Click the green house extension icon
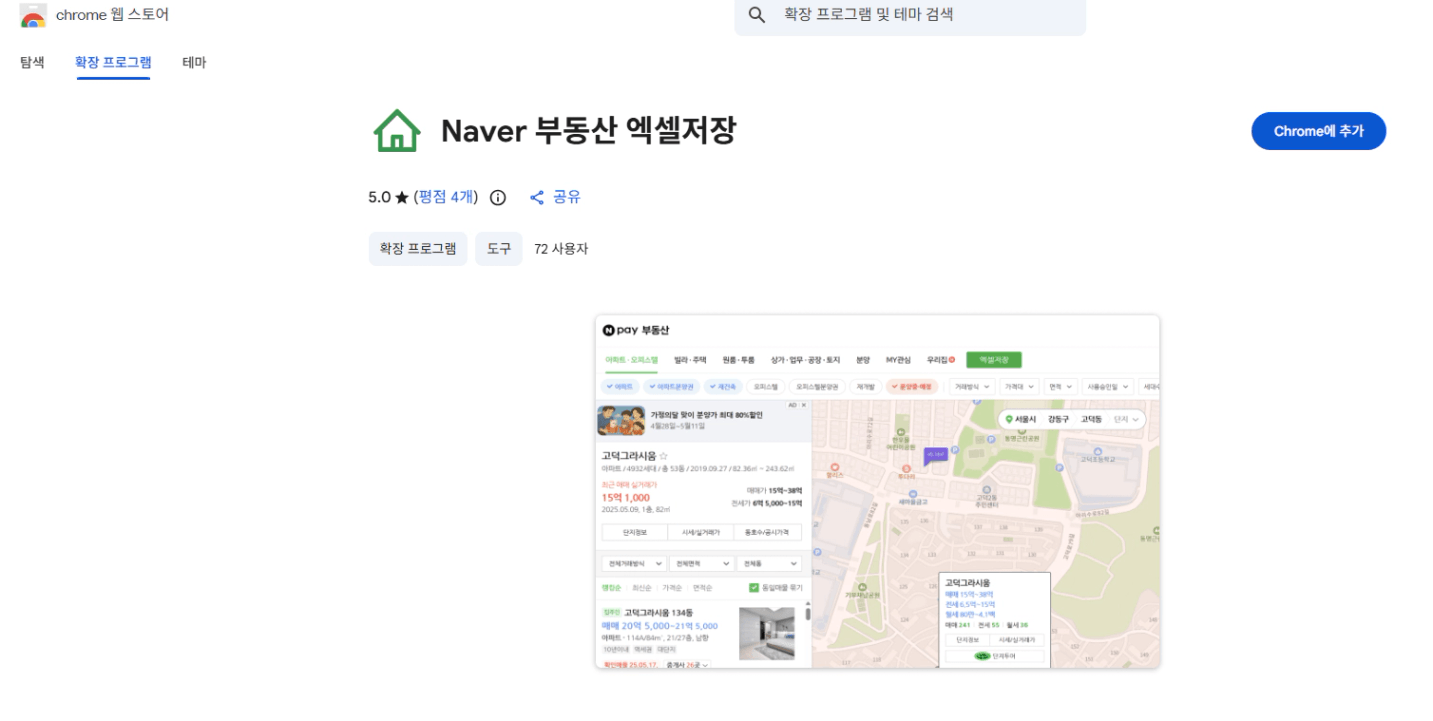The image size is (1433, 721). point(397,131)
